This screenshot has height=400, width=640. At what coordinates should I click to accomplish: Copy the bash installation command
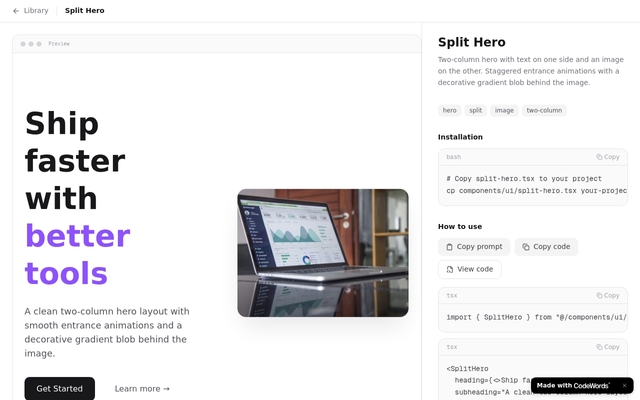point(607,157)
